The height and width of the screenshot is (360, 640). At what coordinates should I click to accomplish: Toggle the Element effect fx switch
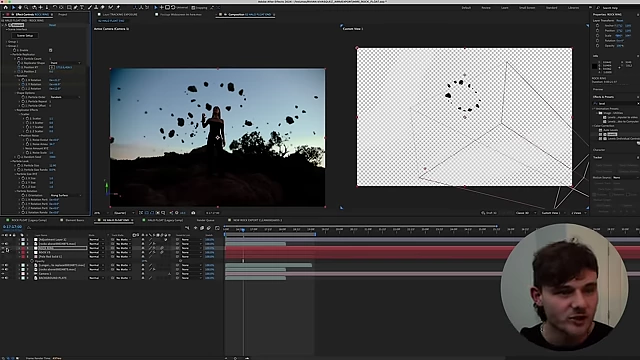tap(6, 25)
